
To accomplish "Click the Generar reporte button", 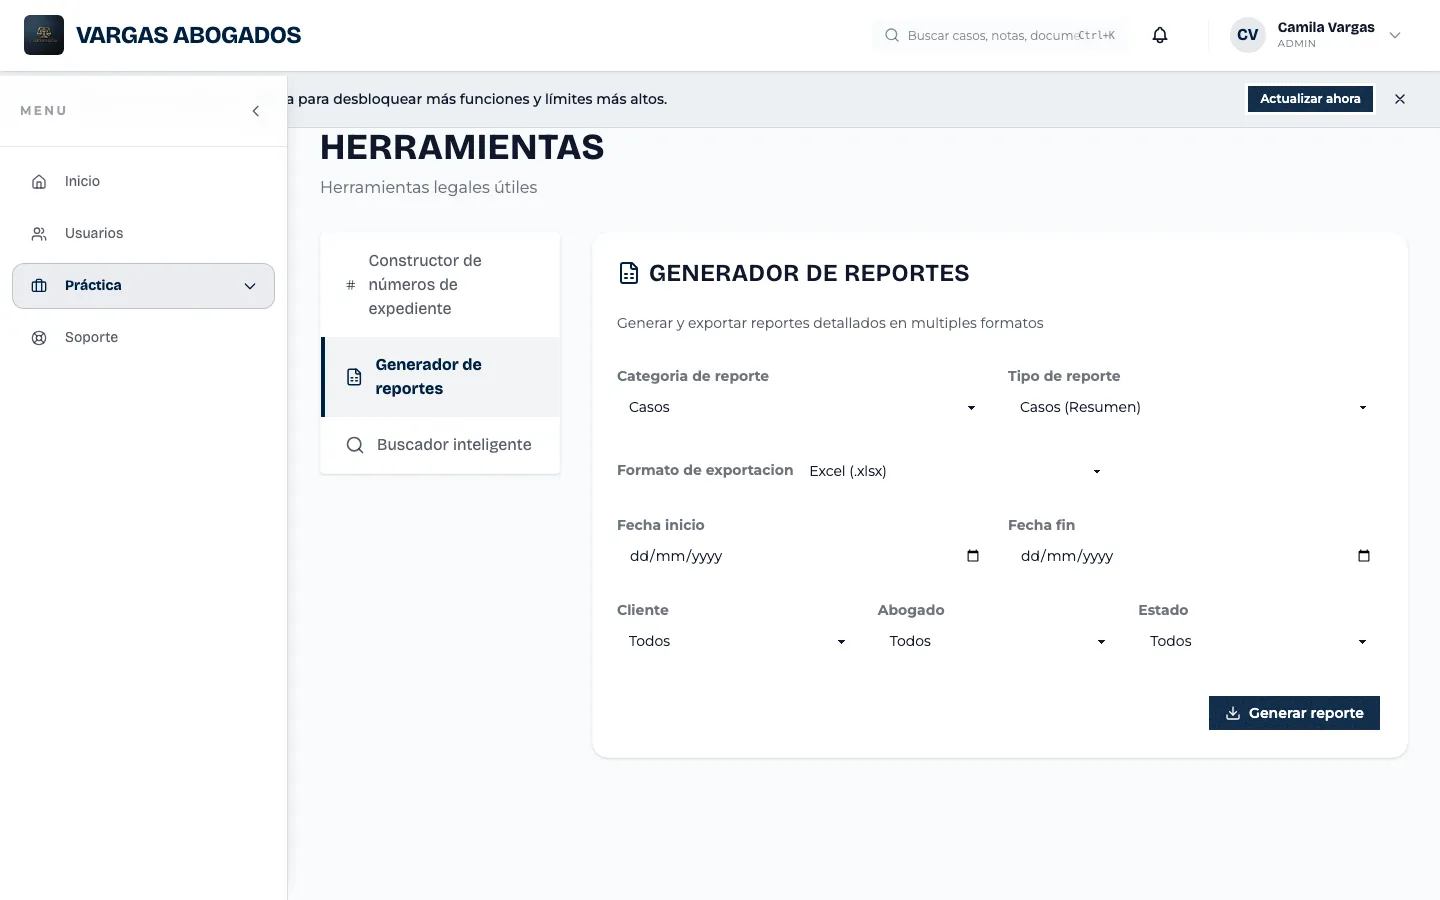I will coord(1294,713).
